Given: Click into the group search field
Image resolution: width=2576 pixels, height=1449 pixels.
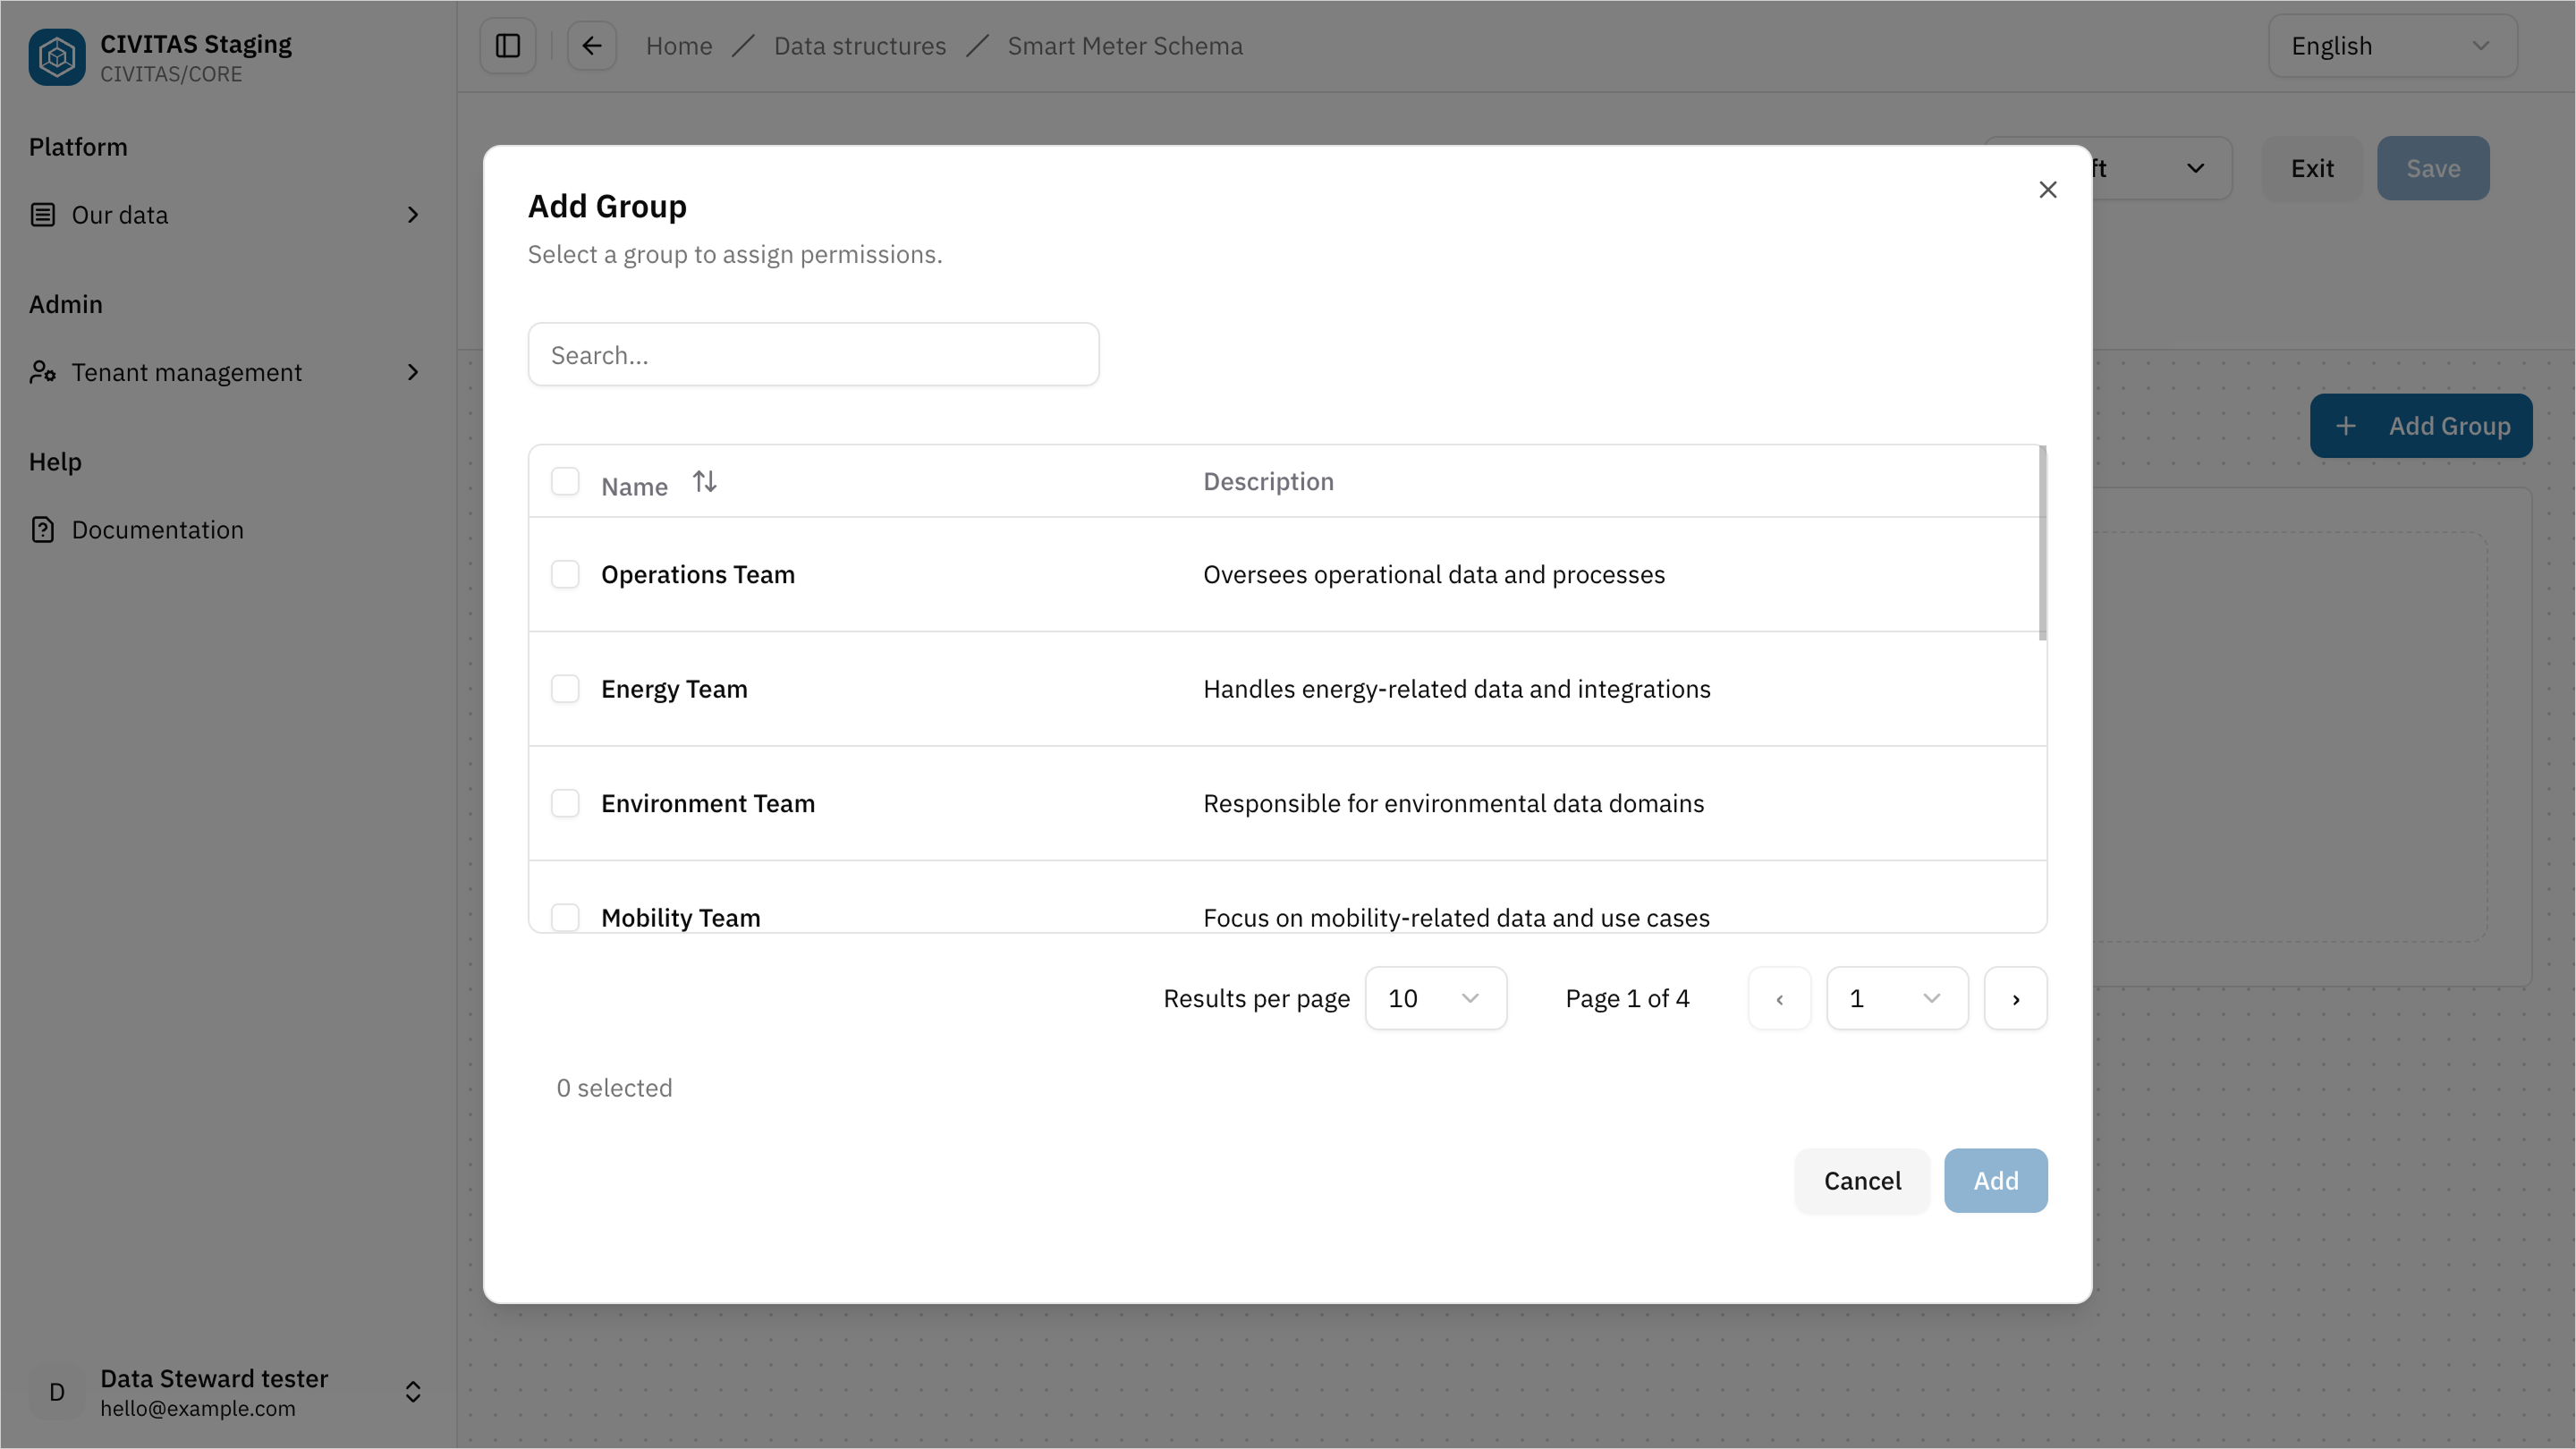Looking at the screenshot, I should (x=813, y=354).
